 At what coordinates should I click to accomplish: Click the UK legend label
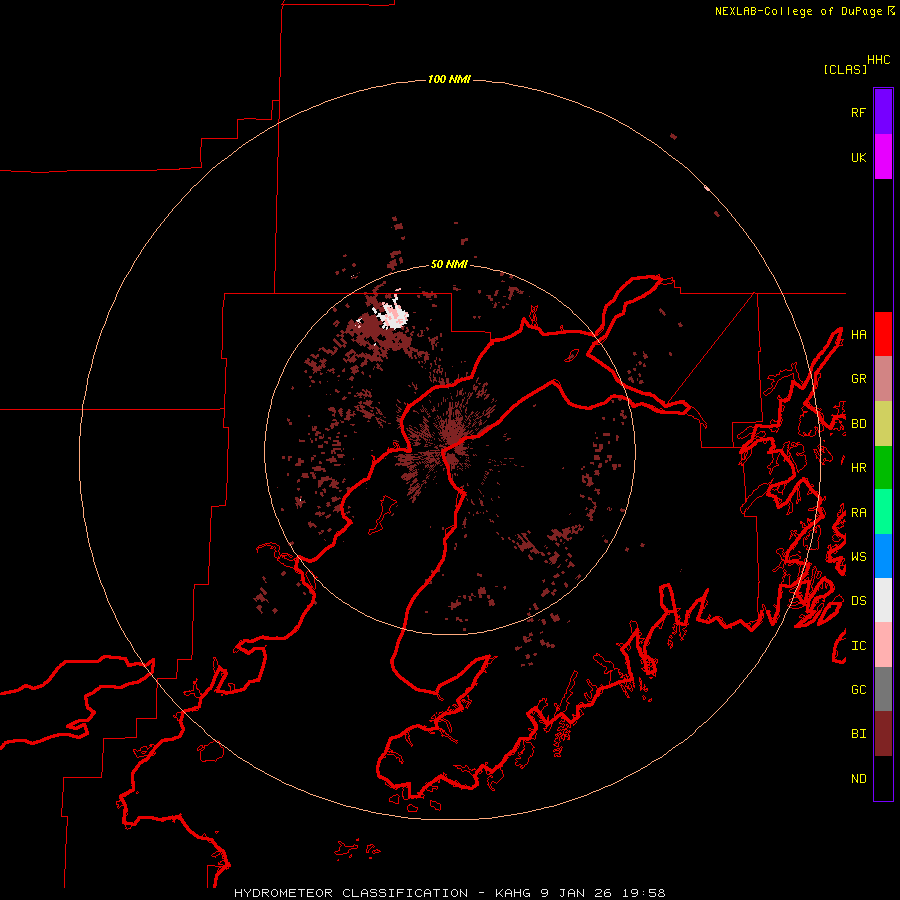(858, 157)
